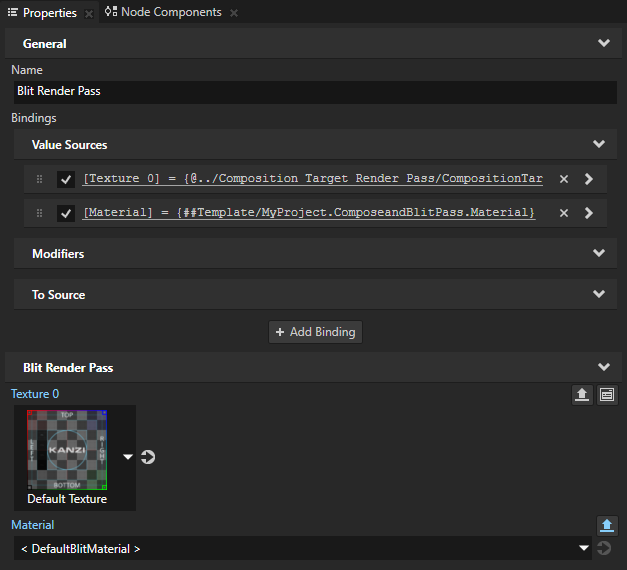Click the go-to arrow next to Default Texture
This screenshot has width=627, height=570.
click(149, 457)
